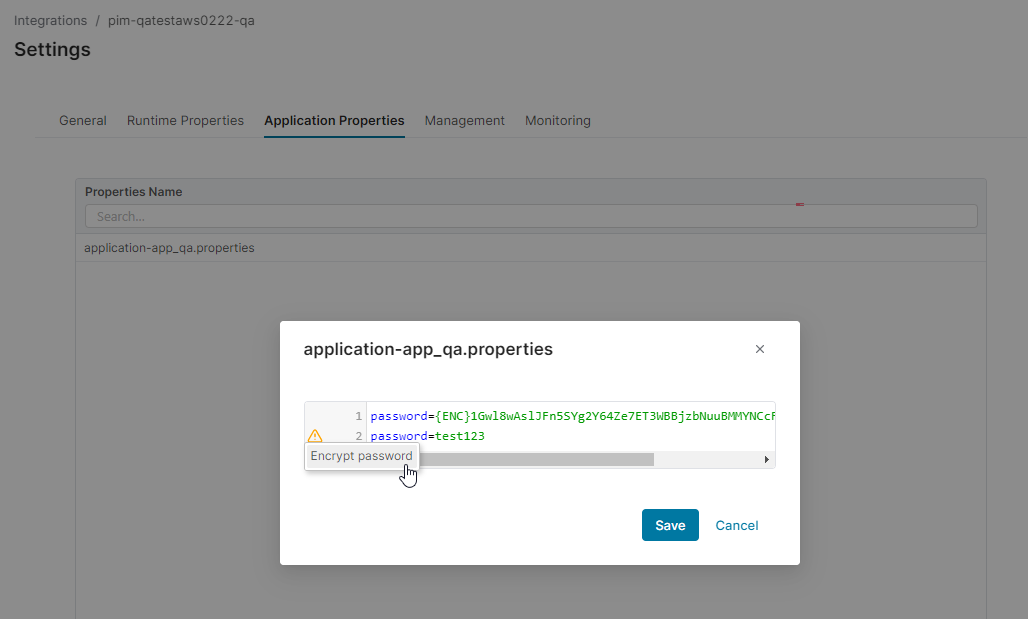
Task: Select the Application Properties tab
Action: (x=334, y=120)
